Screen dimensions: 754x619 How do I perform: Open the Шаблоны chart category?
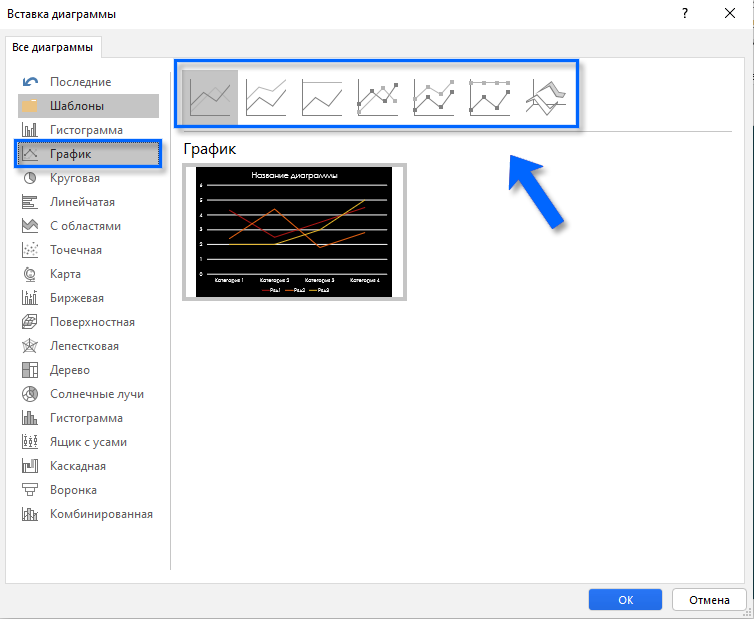point(77,106)
